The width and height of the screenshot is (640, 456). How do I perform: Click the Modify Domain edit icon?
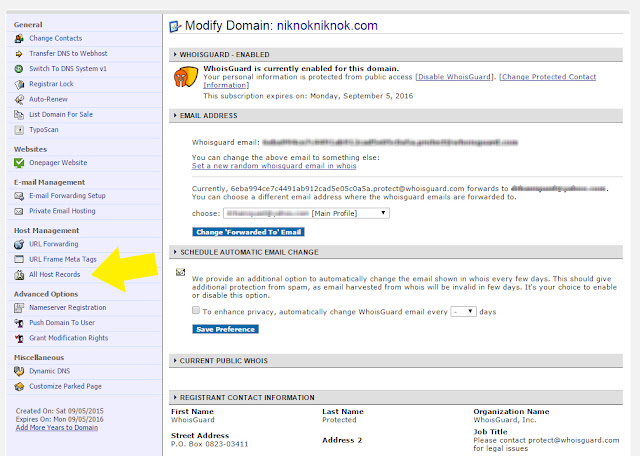coord(175,27)
